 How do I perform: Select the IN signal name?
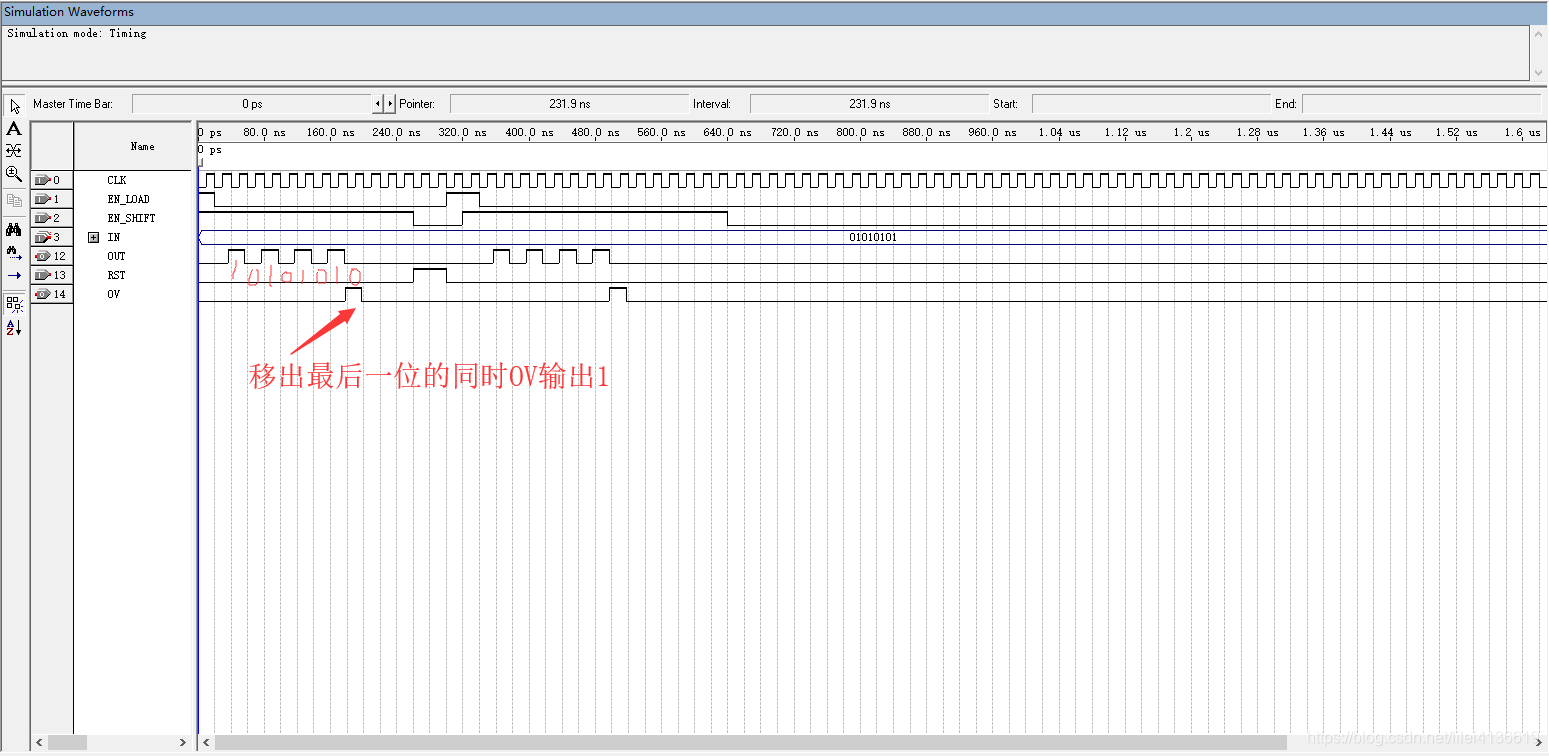coord(113,237)
